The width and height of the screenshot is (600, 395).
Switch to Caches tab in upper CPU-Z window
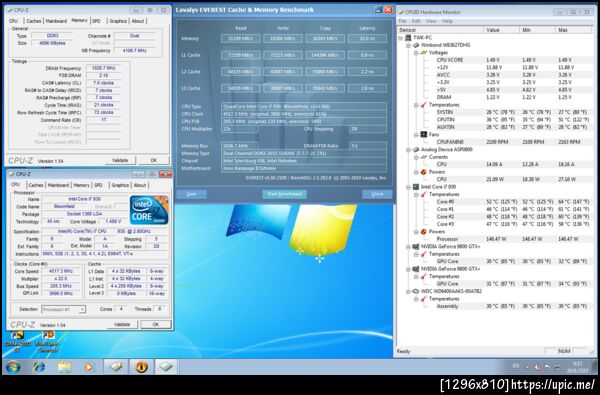34,21
